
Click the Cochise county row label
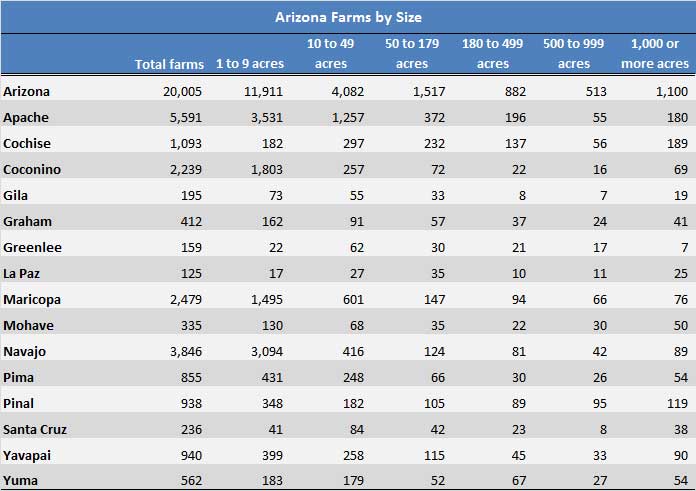point(29,143)
